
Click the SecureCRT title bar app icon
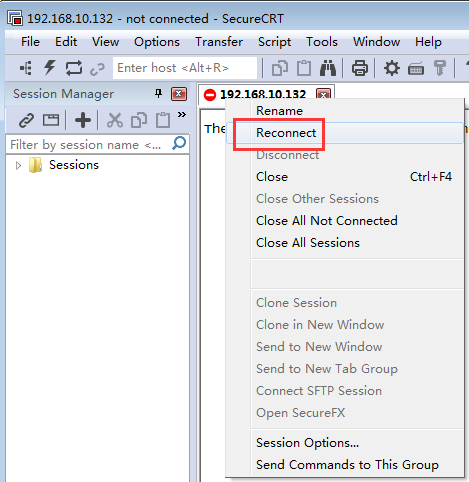pos(15,18)
